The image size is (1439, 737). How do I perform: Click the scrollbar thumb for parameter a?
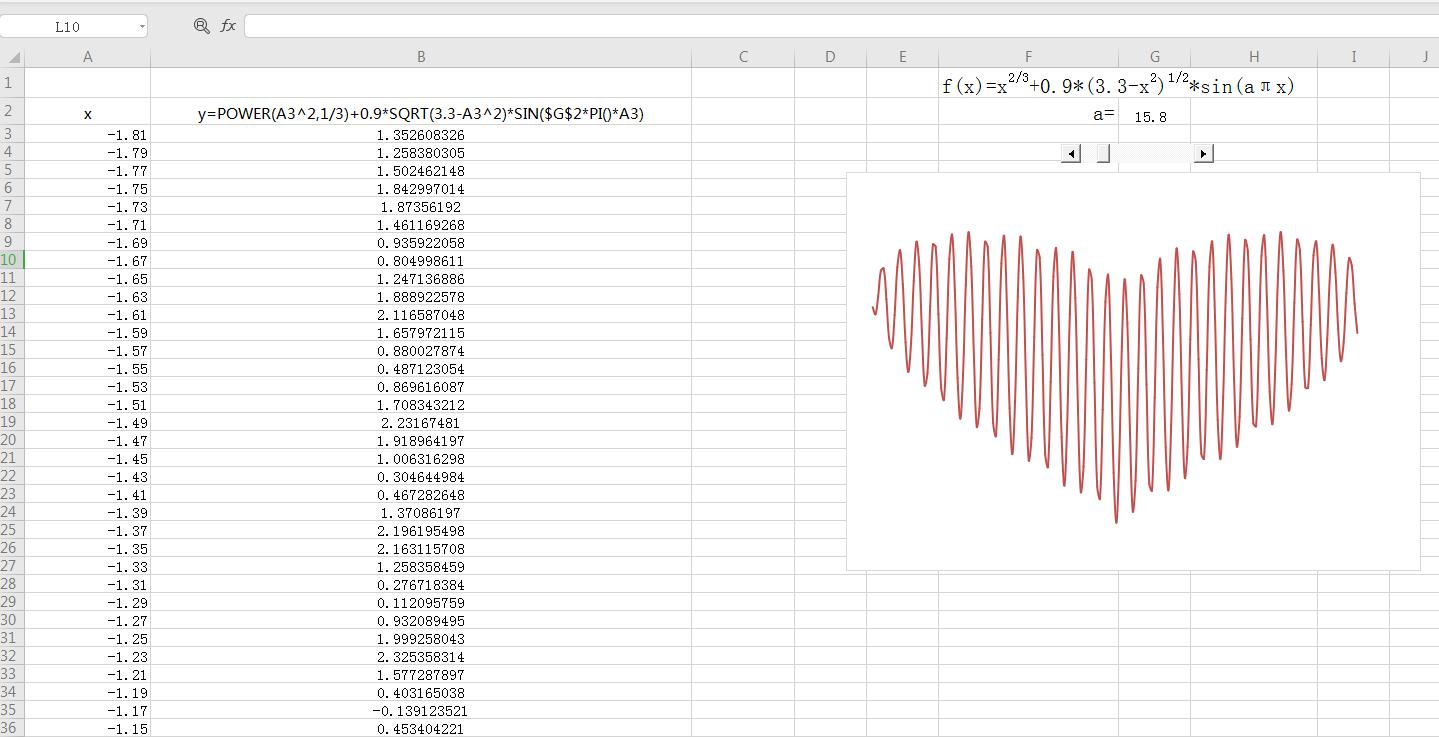tap(1103, 153)
